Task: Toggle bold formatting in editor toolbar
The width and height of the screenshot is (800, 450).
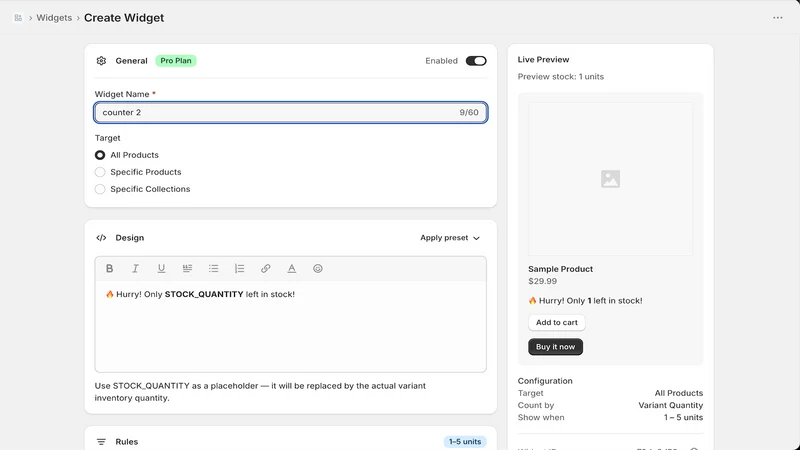Action: [109, 268]
